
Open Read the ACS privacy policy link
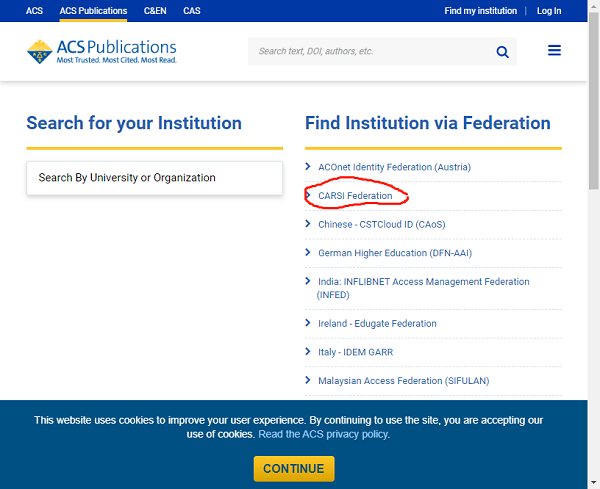pyautogui.click(x=324, y=434)
